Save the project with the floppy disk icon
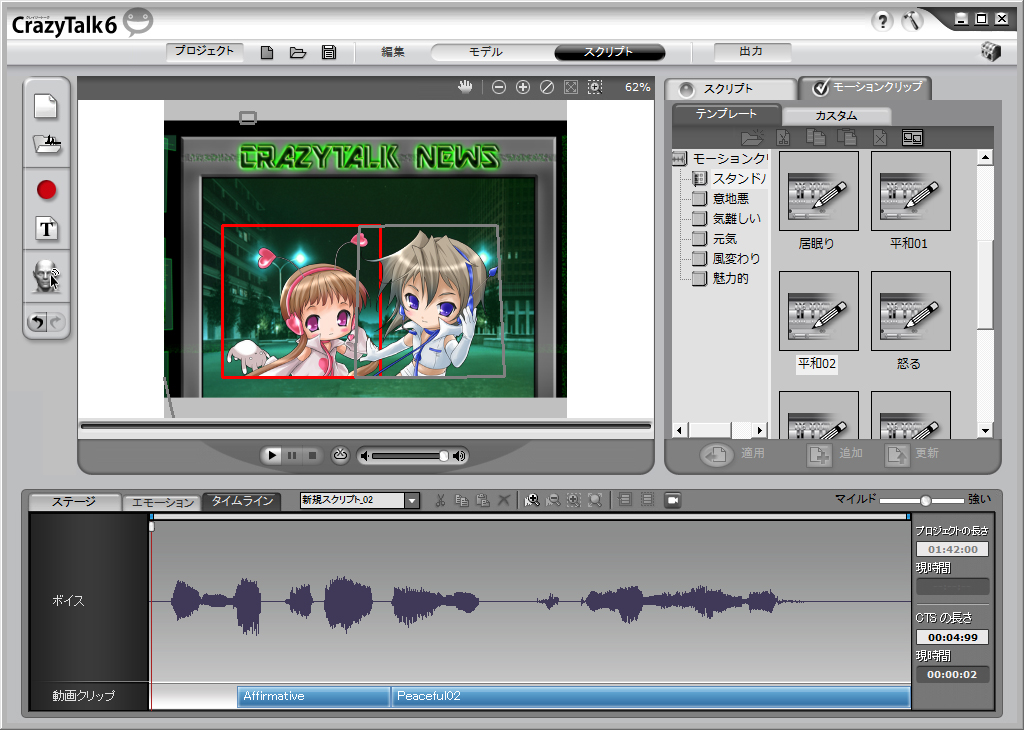1024x730 pixels. 329,52
